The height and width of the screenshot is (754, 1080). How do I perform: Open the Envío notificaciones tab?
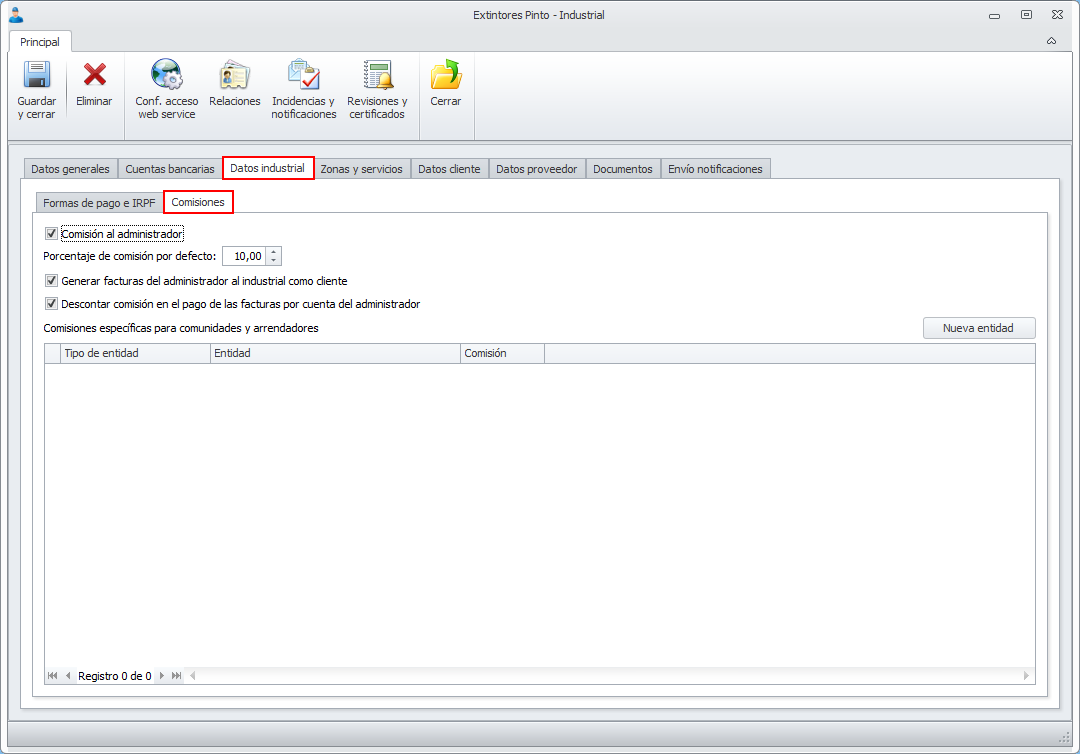715,169
